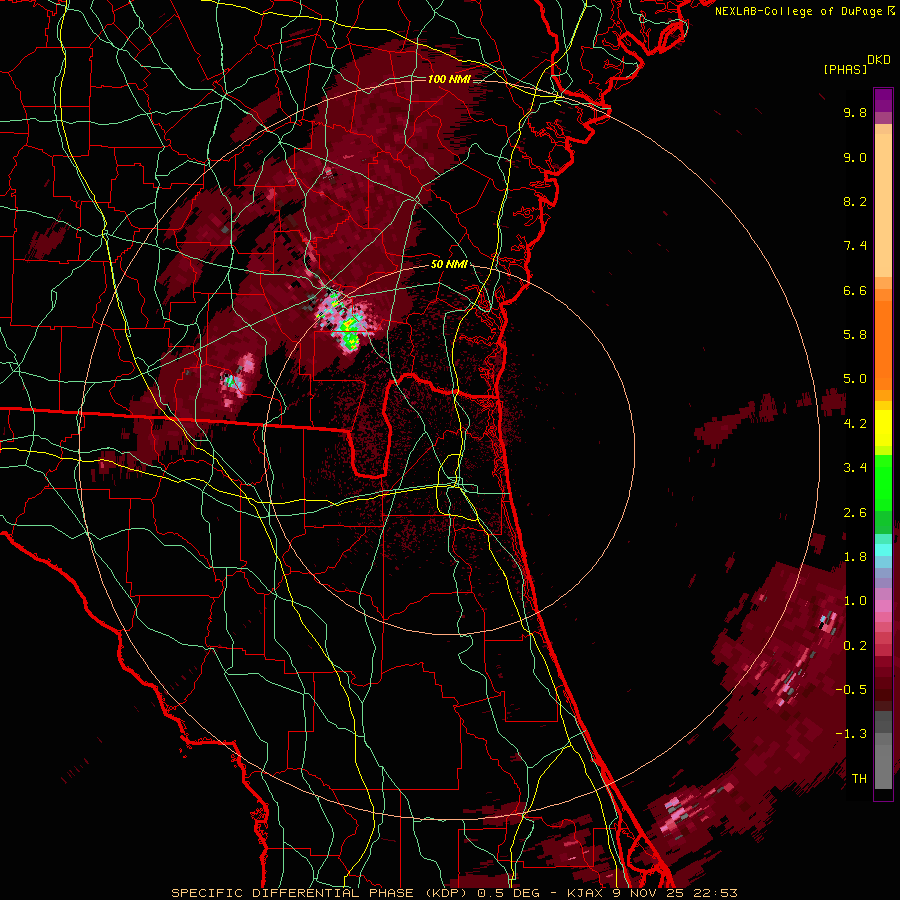Click the green-yellow high KDP storm core
The height and width of the screenshot is (900, 900).
pyautogui.click(x=348, y=334)
